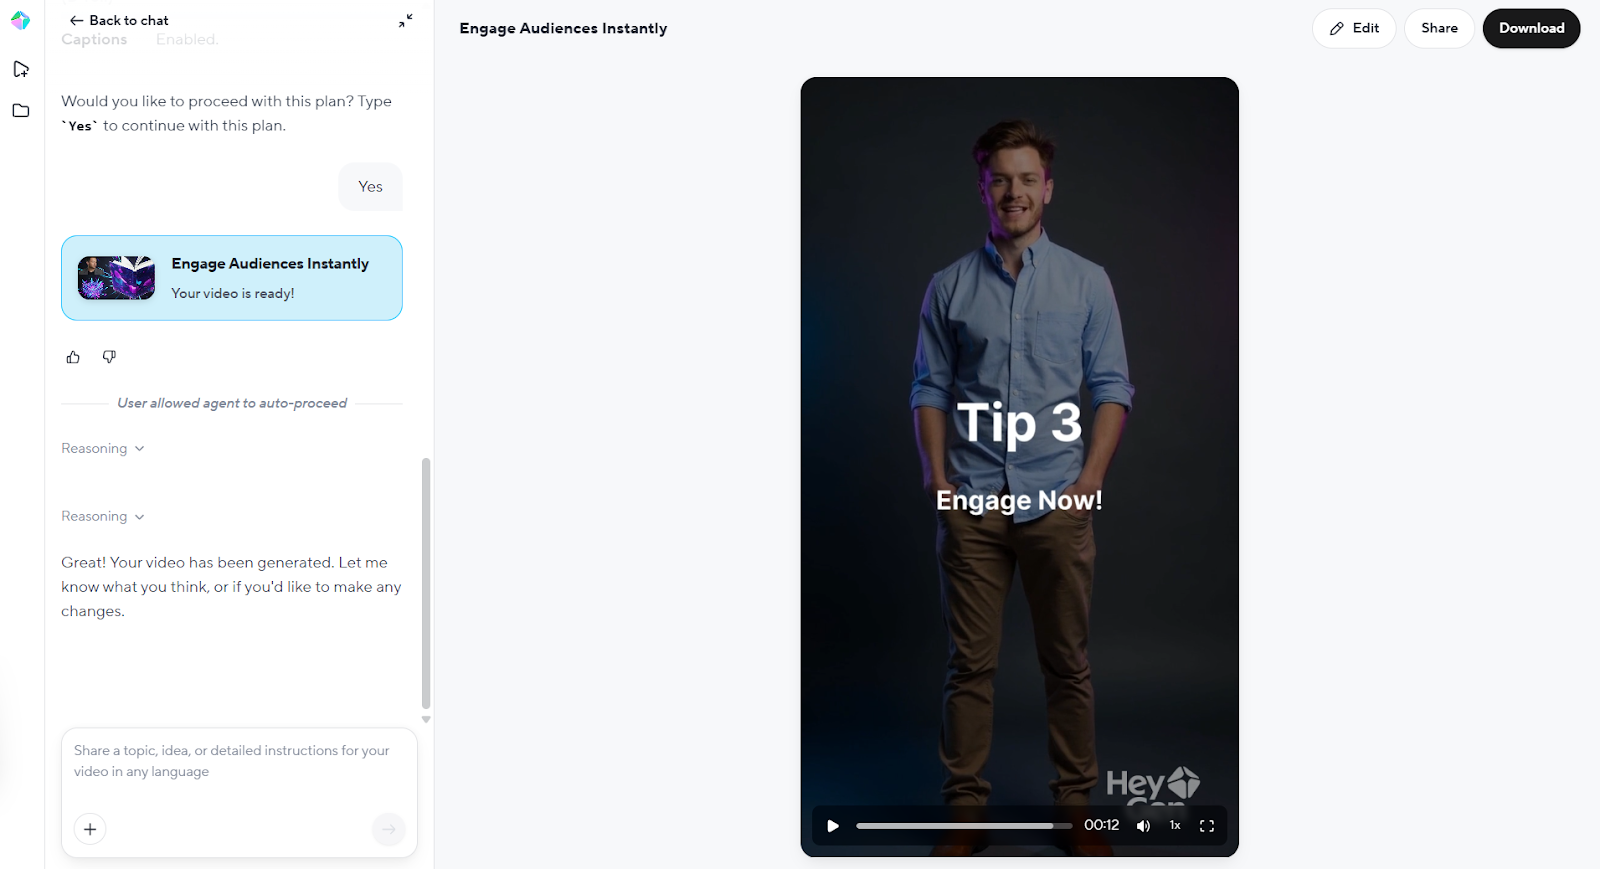Give thumbs down to the response
This screenshot has width=1600, height=869.
109,357
